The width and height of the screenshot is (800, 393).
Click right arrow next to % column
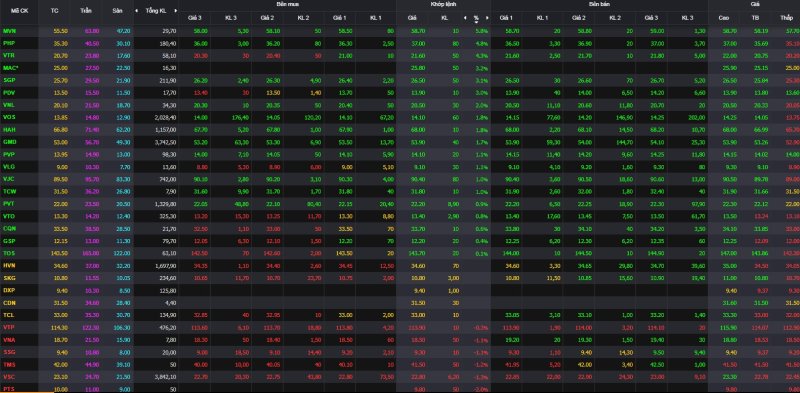(x=487, y=18)
